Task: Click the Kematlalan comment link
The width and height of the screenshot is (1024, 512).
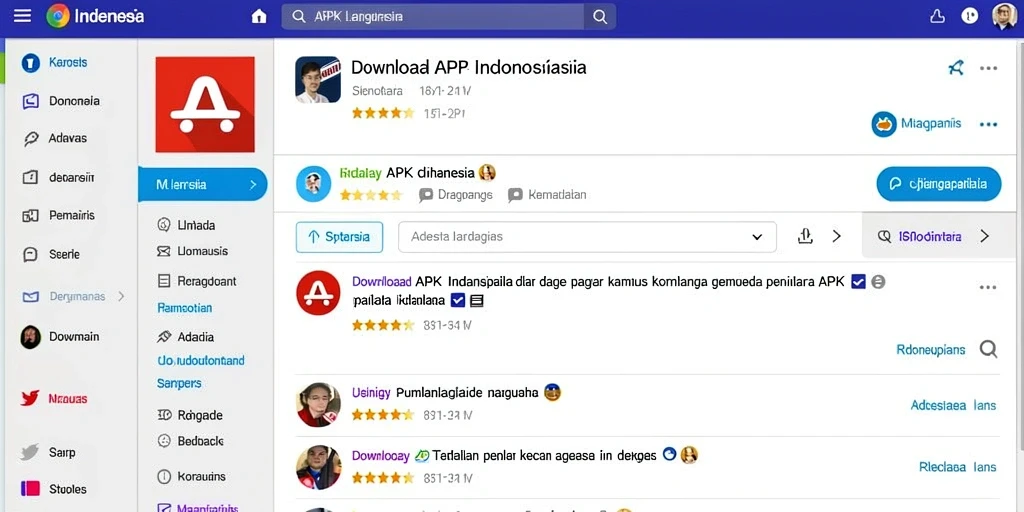Action: [x=547, y=195]
